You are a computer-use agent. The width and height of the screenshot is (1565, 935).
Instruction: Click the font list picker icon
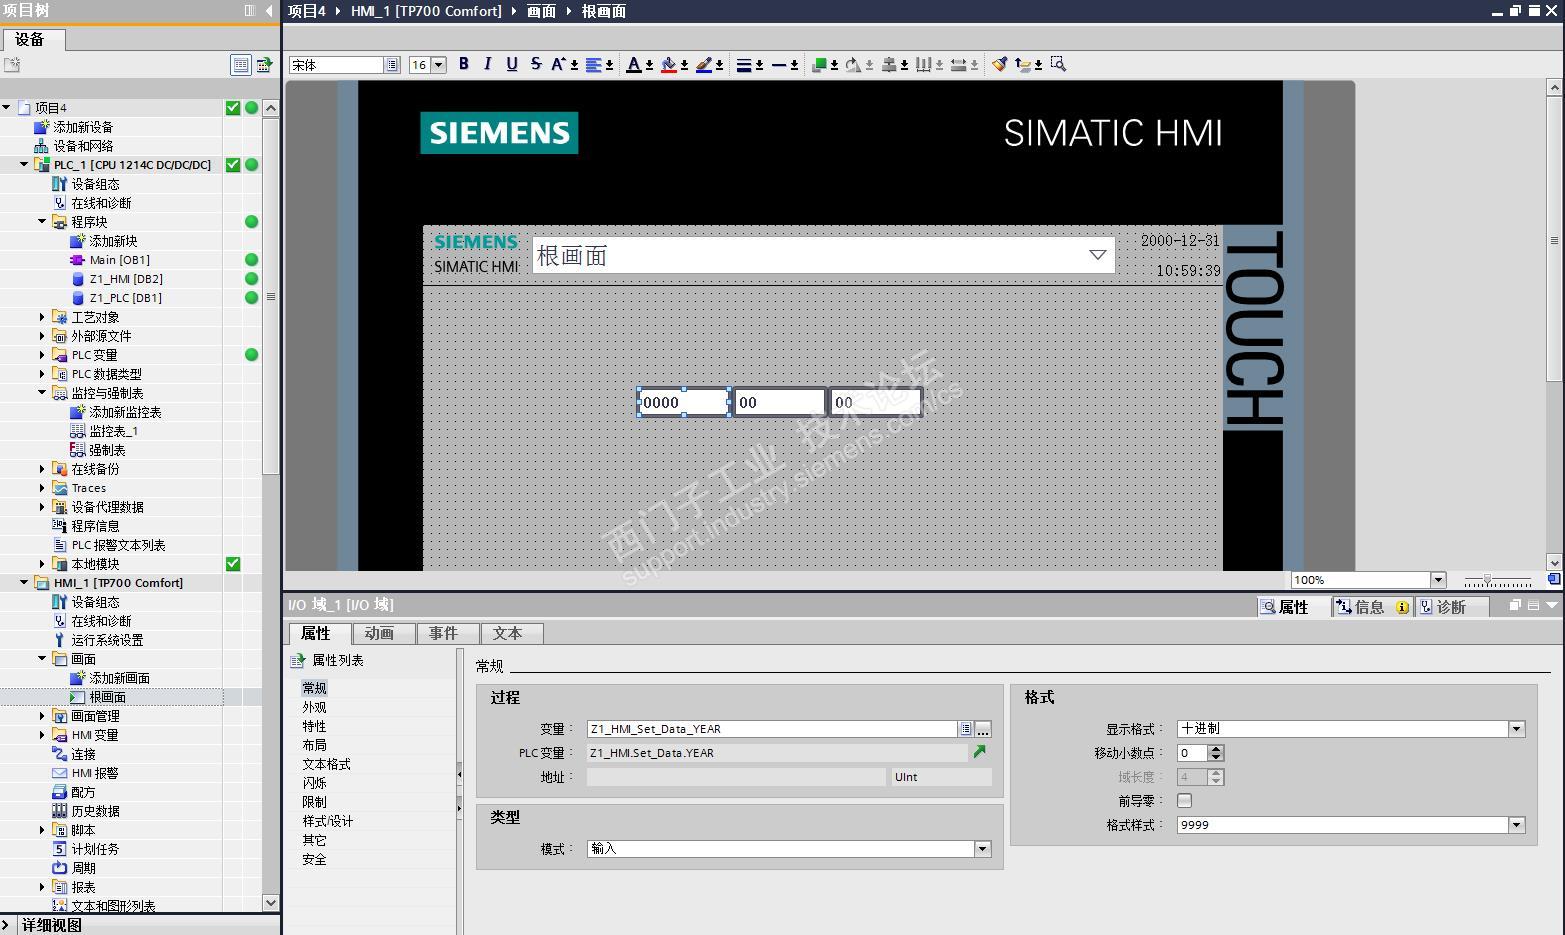pos(392,65)
